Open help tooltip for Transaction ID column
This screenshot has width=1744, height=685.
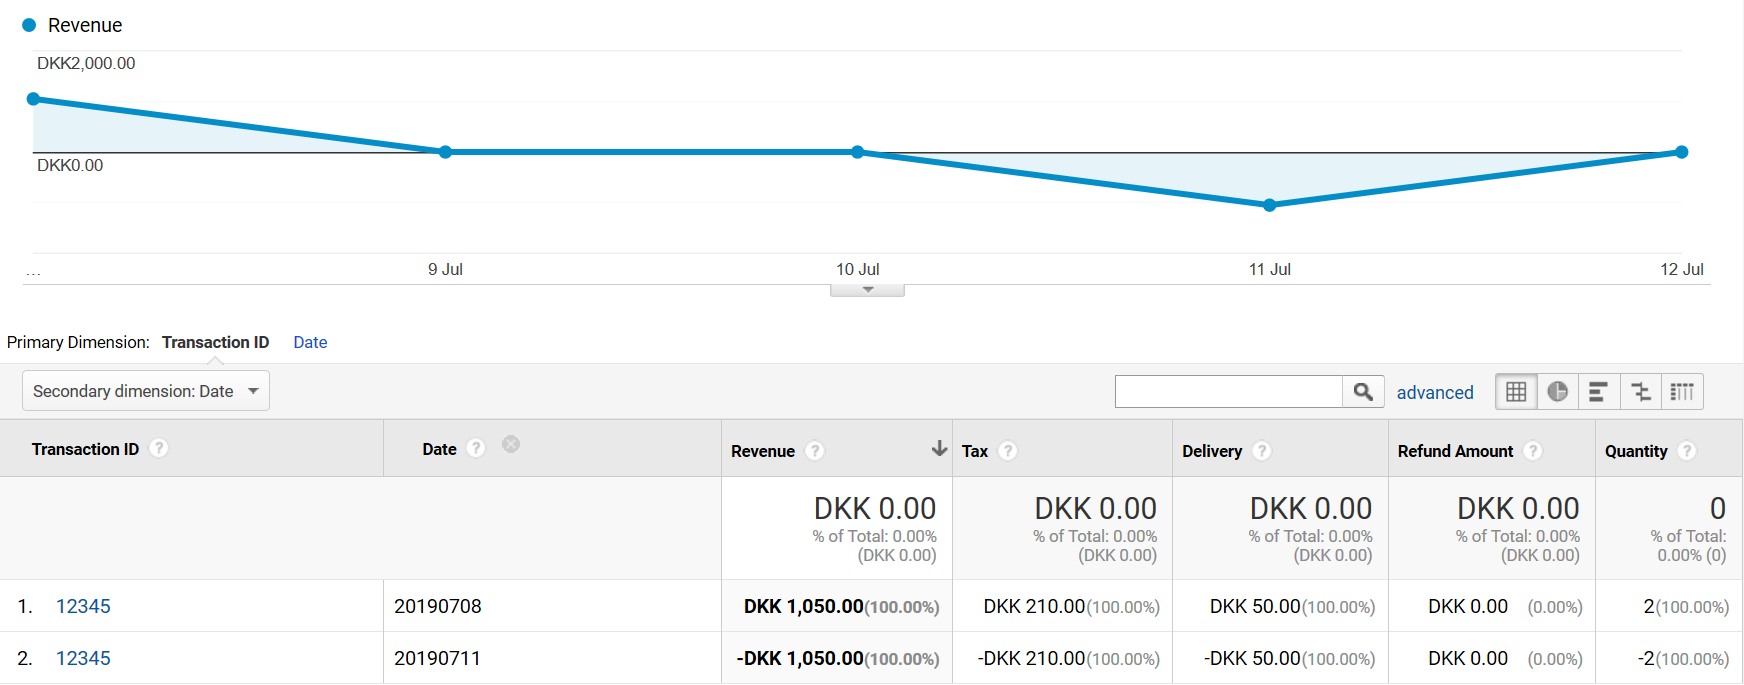(x=159, y=449)
